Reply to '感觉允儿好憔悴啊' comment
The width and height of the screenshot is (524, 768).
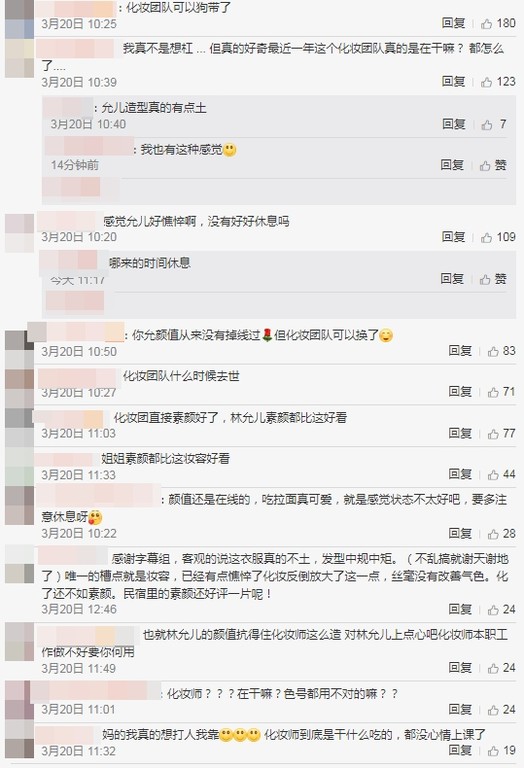[453, 237]
